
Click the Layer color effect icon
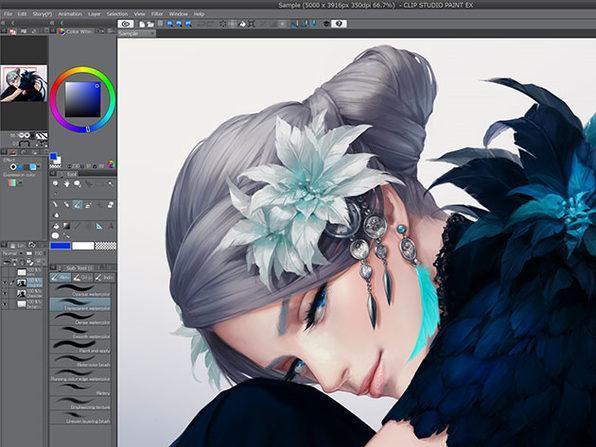click(x=33, y=167)
